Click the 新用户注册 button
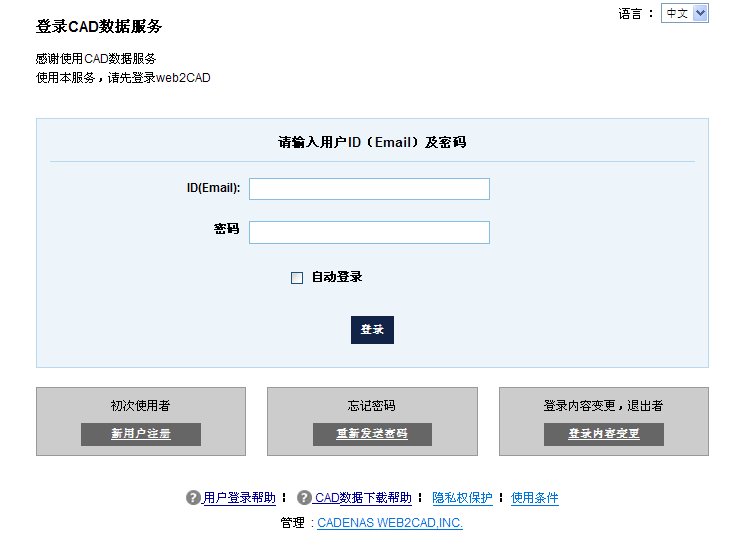This screenshot has width=742, height=539. point(141,434)
